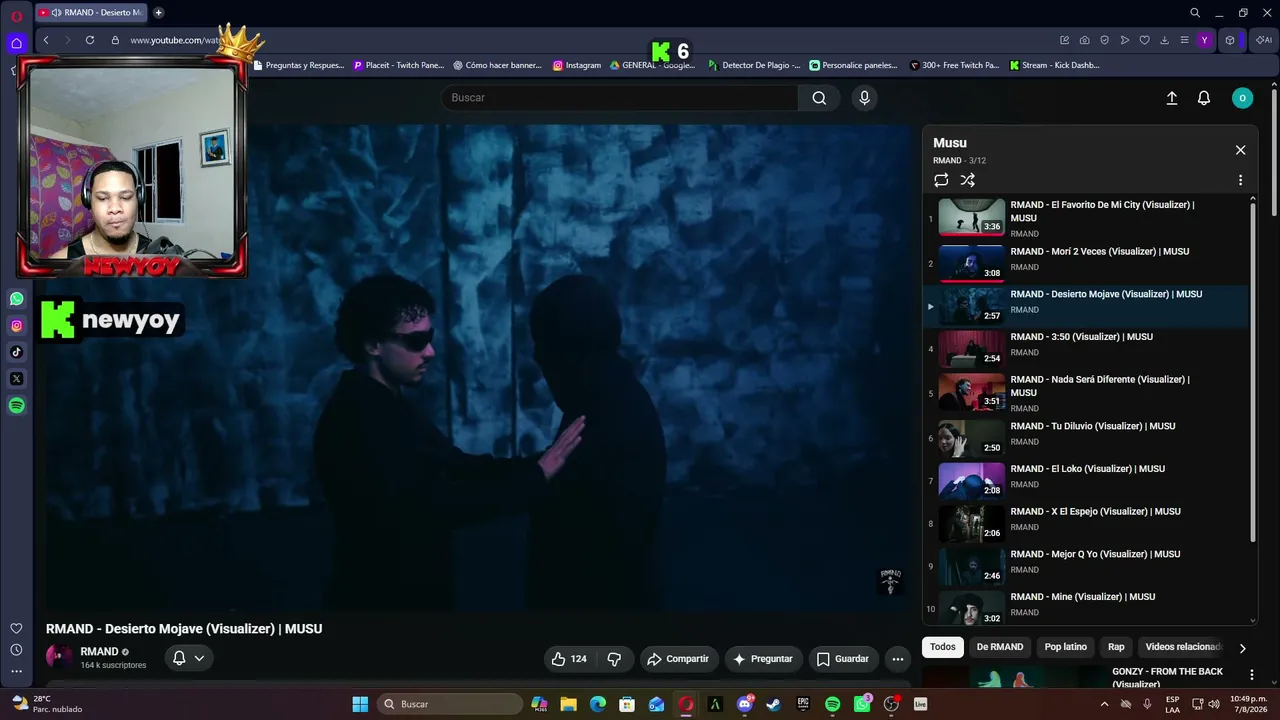Click the search magnifier in the title bar

pyautogui.click(x=1195, y=13)
